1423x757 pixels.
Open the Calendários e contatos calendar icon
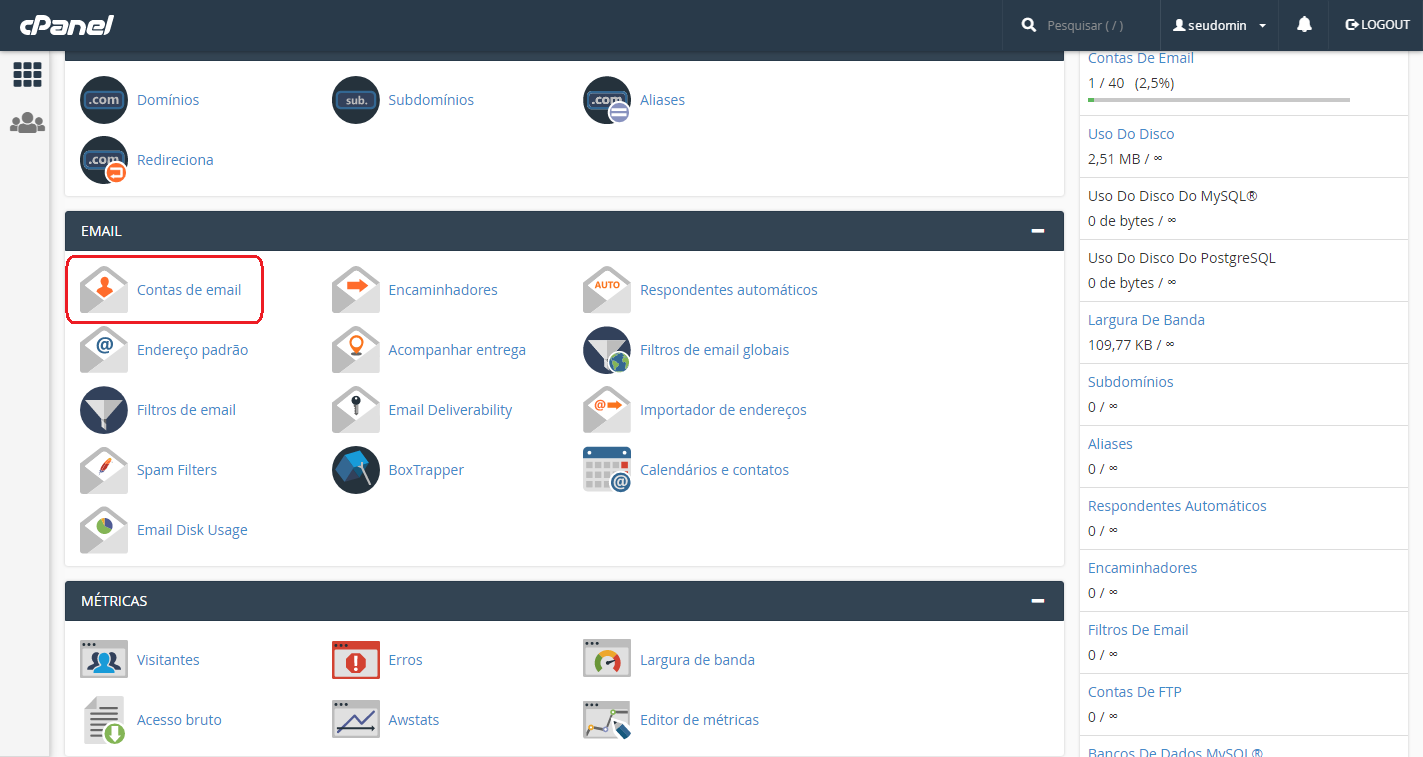[607, 470]
